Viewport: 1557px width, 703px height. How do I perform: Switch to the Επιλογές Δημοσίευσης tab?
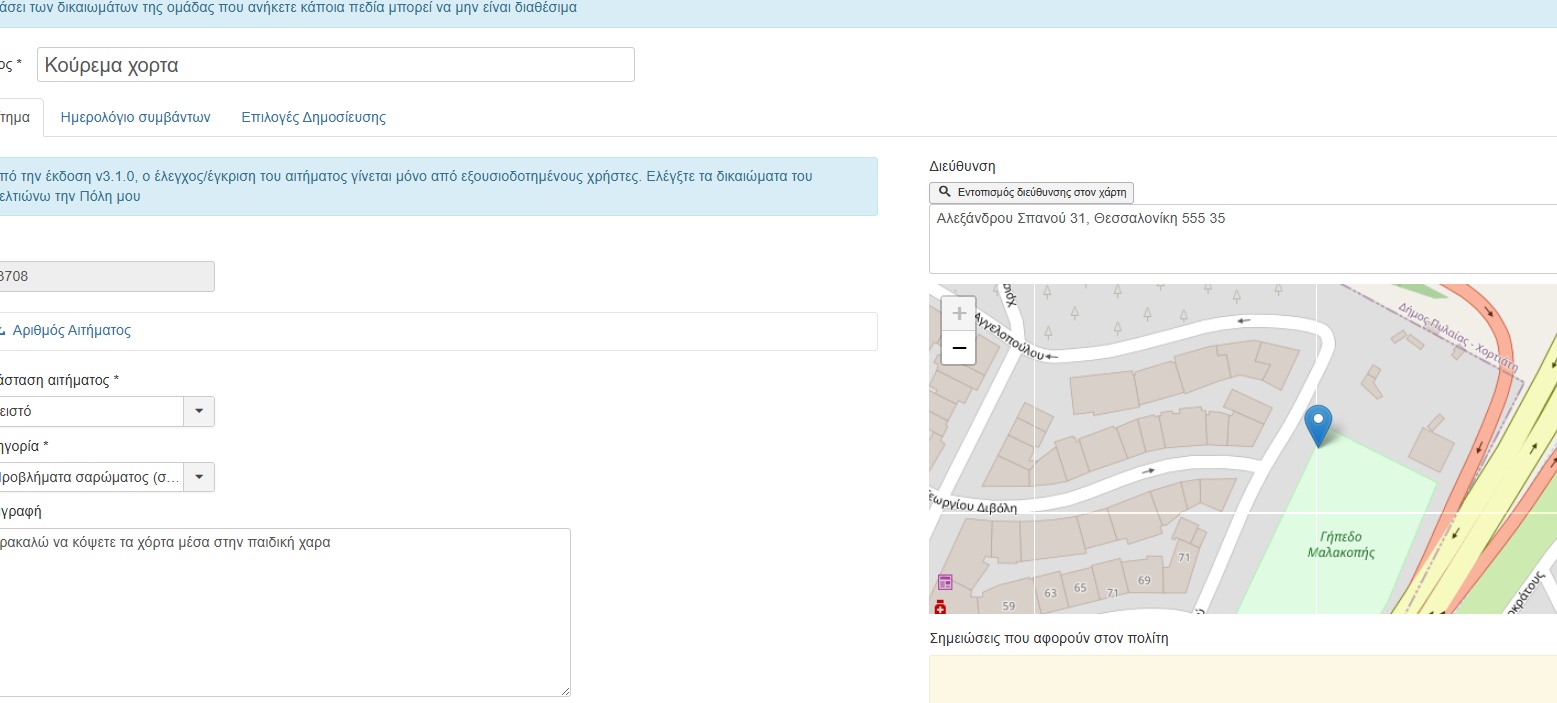314,117
